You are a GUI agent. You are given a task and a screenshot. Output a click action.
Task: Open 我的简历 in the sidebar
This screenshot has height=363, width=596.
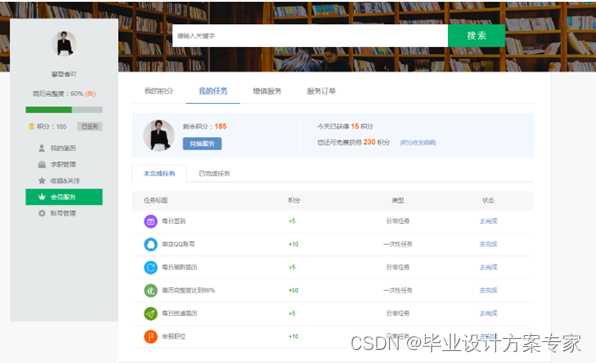click(x=64, y=148)
